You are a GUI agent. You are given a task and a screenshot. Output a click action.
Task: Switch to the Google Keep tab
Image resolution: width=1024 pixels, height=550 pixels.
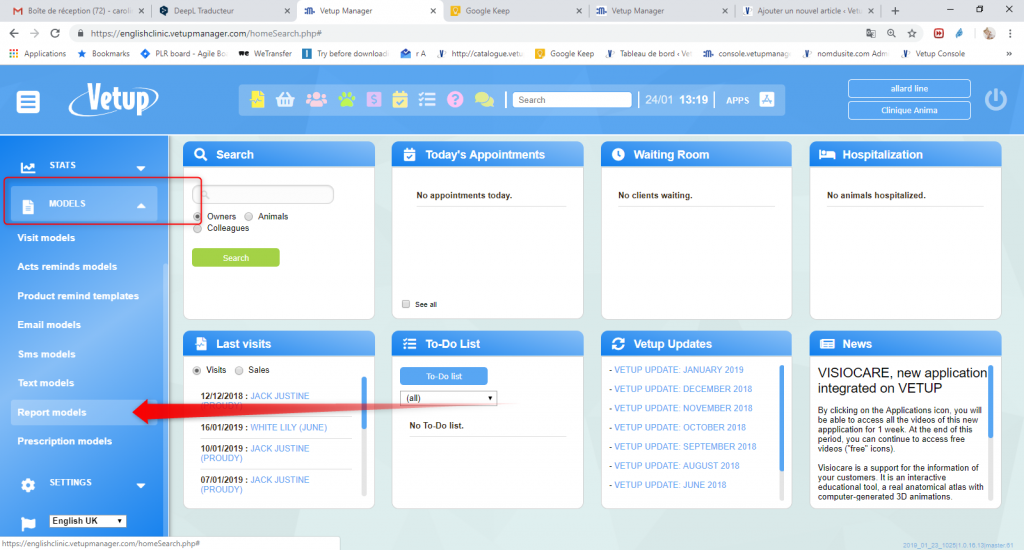pyautogui.click(x=516, y=10)
